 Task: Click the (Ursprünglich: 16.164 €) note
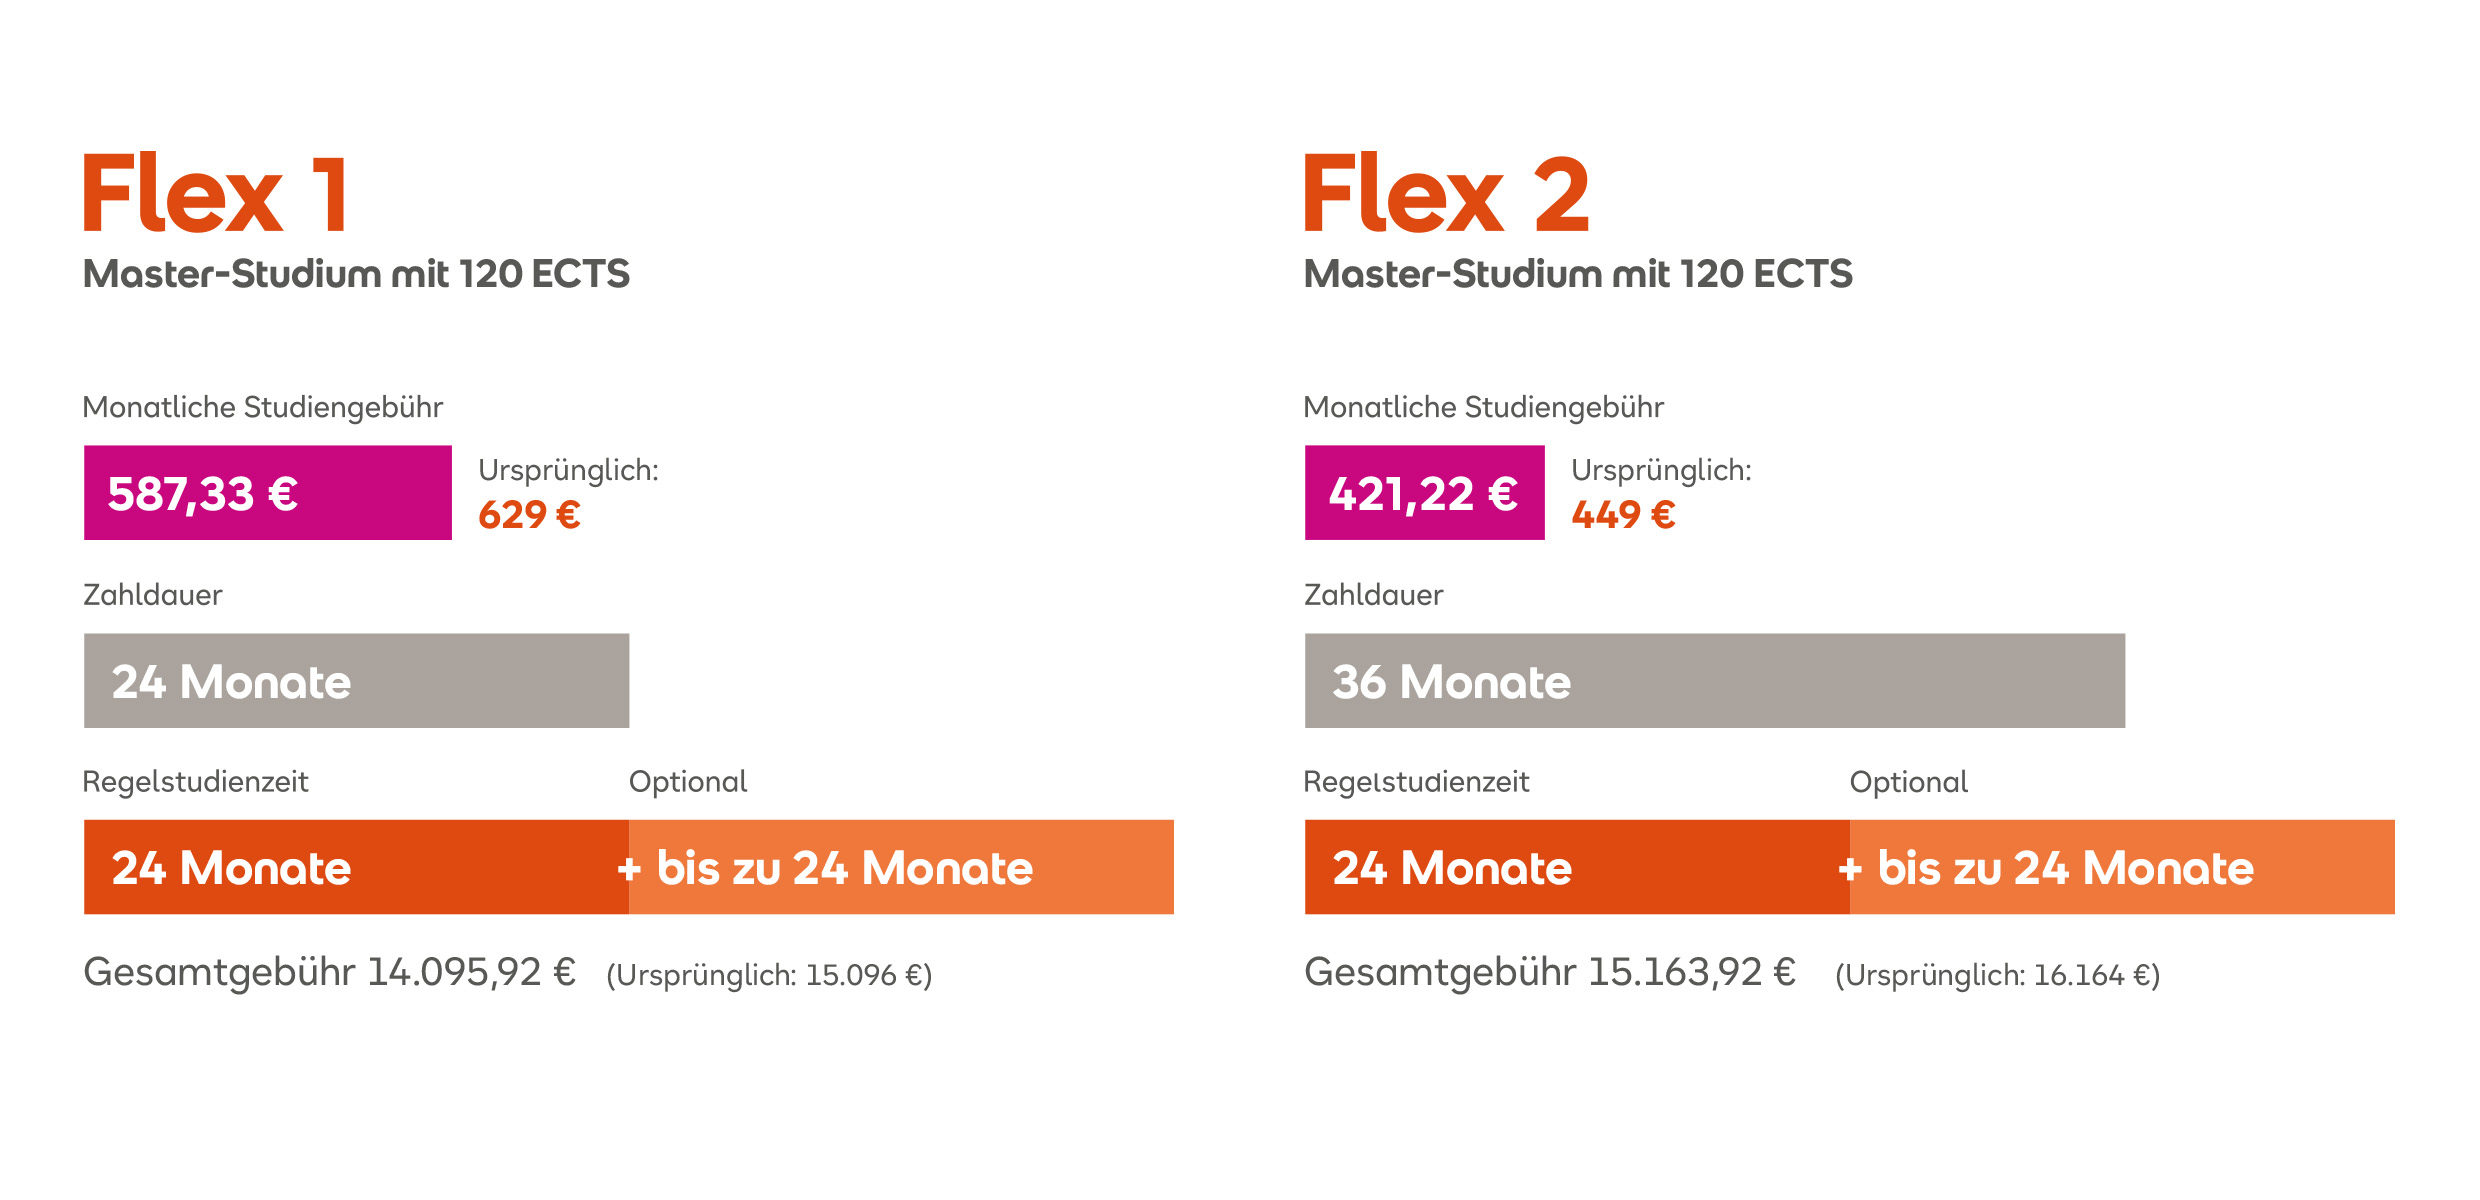point(1998,975)
